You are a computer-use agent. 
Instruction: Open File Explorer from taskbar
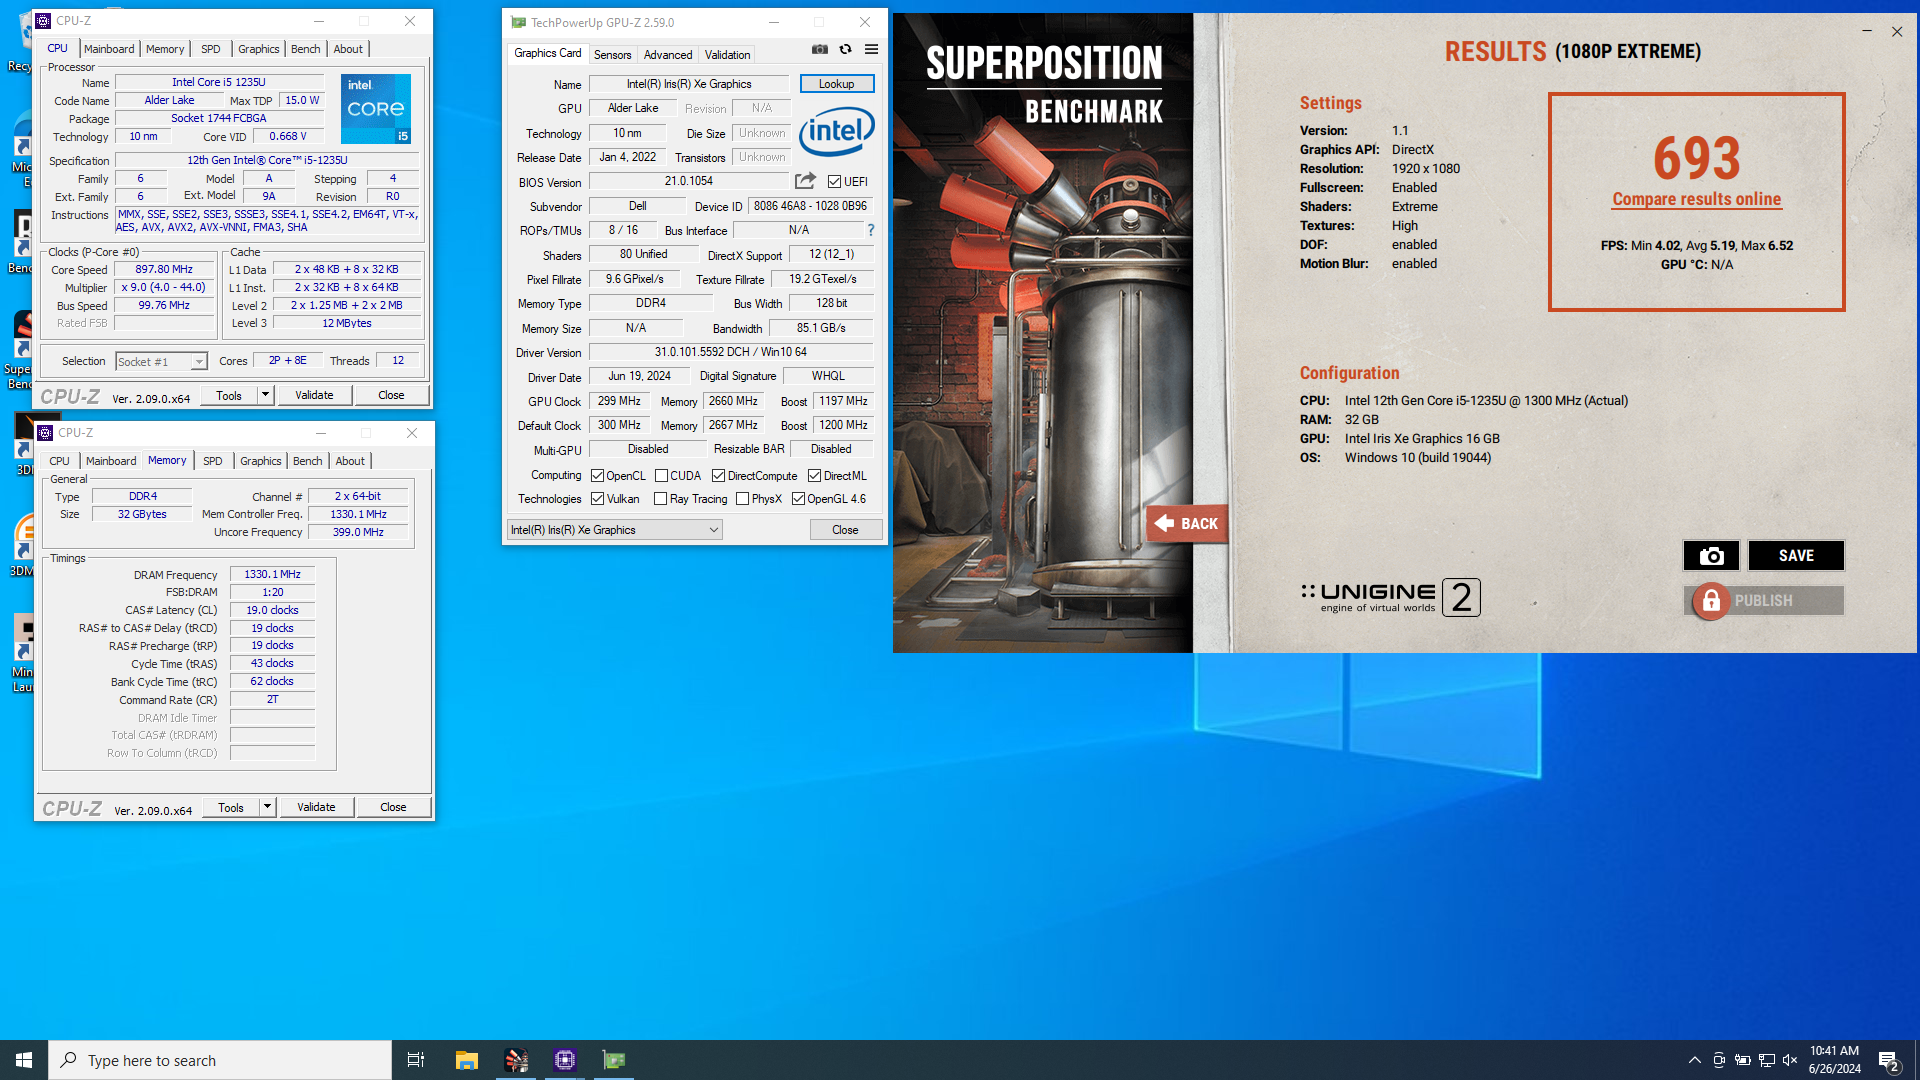(x=466, y=1060)
